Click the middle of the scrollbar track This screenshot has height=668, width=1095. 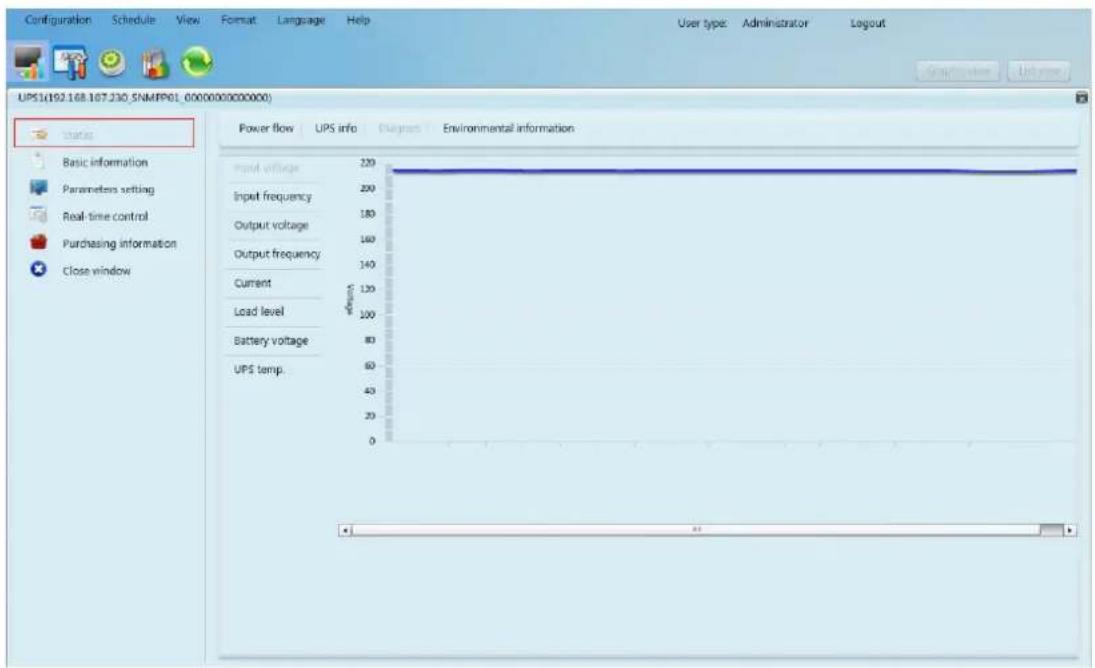click(696, 530)
